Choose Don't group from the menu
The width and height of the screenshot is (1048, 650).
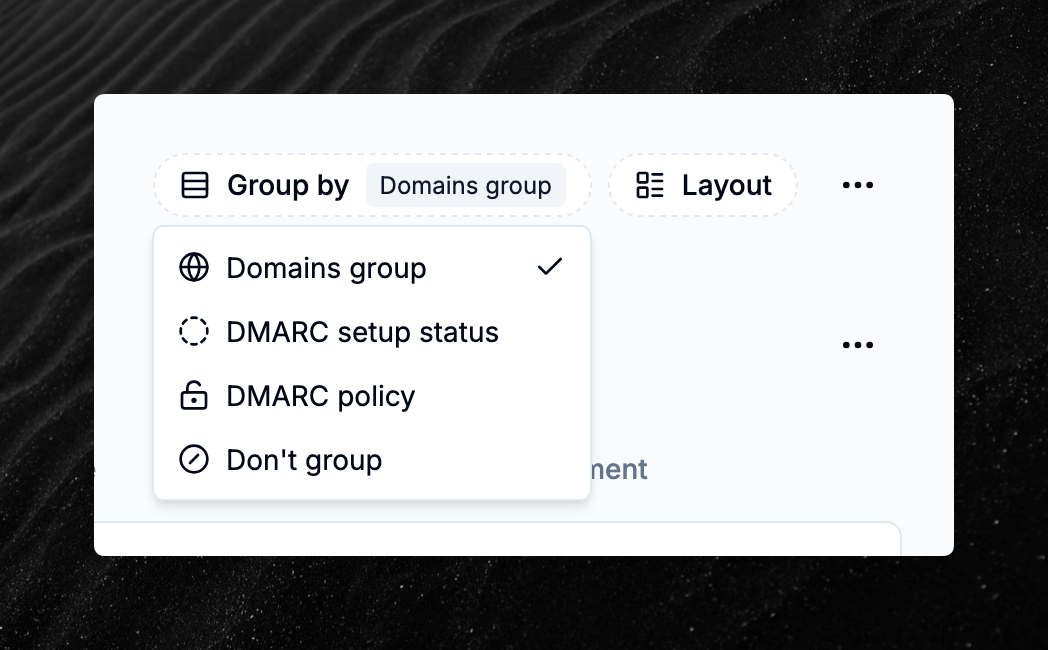pyautogui.click(x=304, y=459)
